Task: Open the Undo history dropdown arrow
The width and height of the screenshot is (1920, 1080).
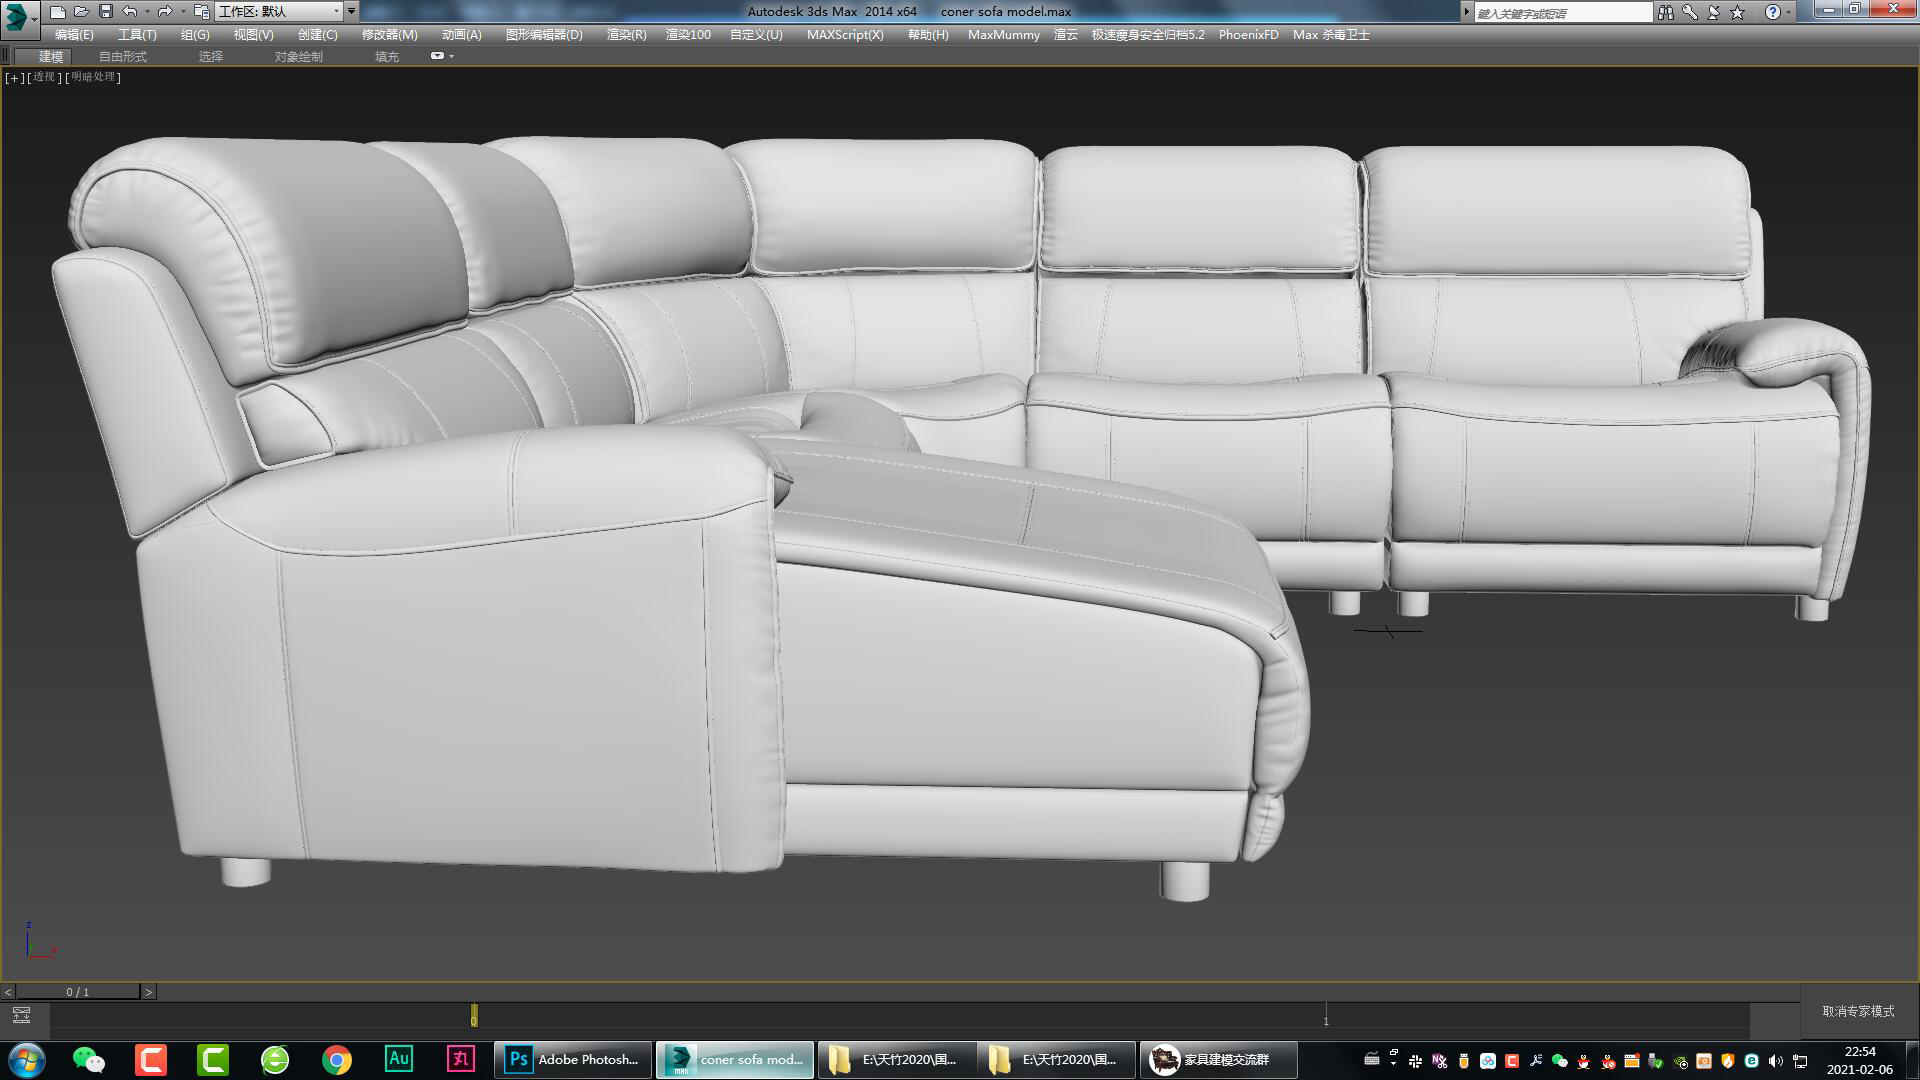Action: coord(146,10)
